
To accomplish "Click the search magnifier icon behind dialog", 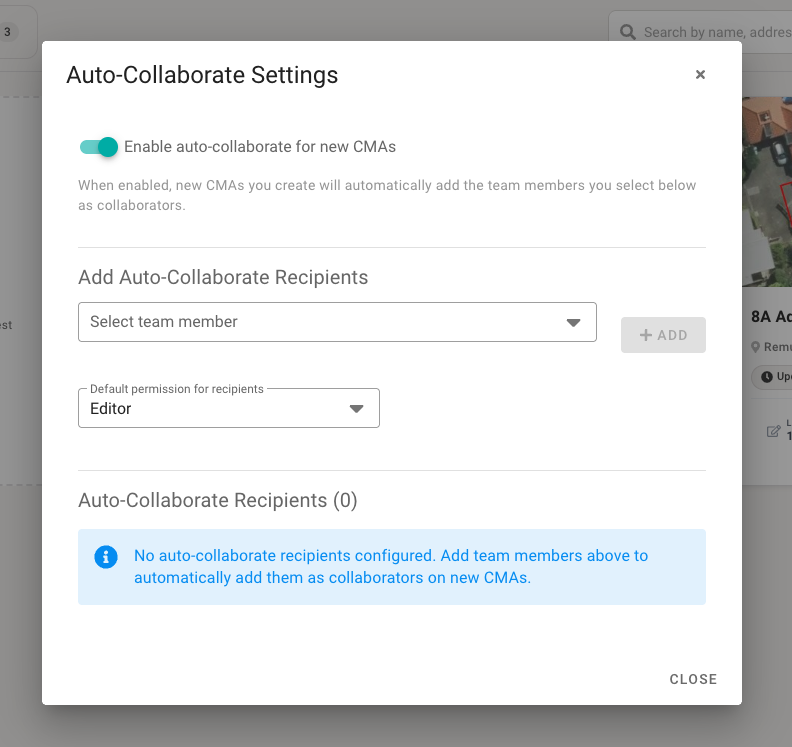I will click(627, 32).
